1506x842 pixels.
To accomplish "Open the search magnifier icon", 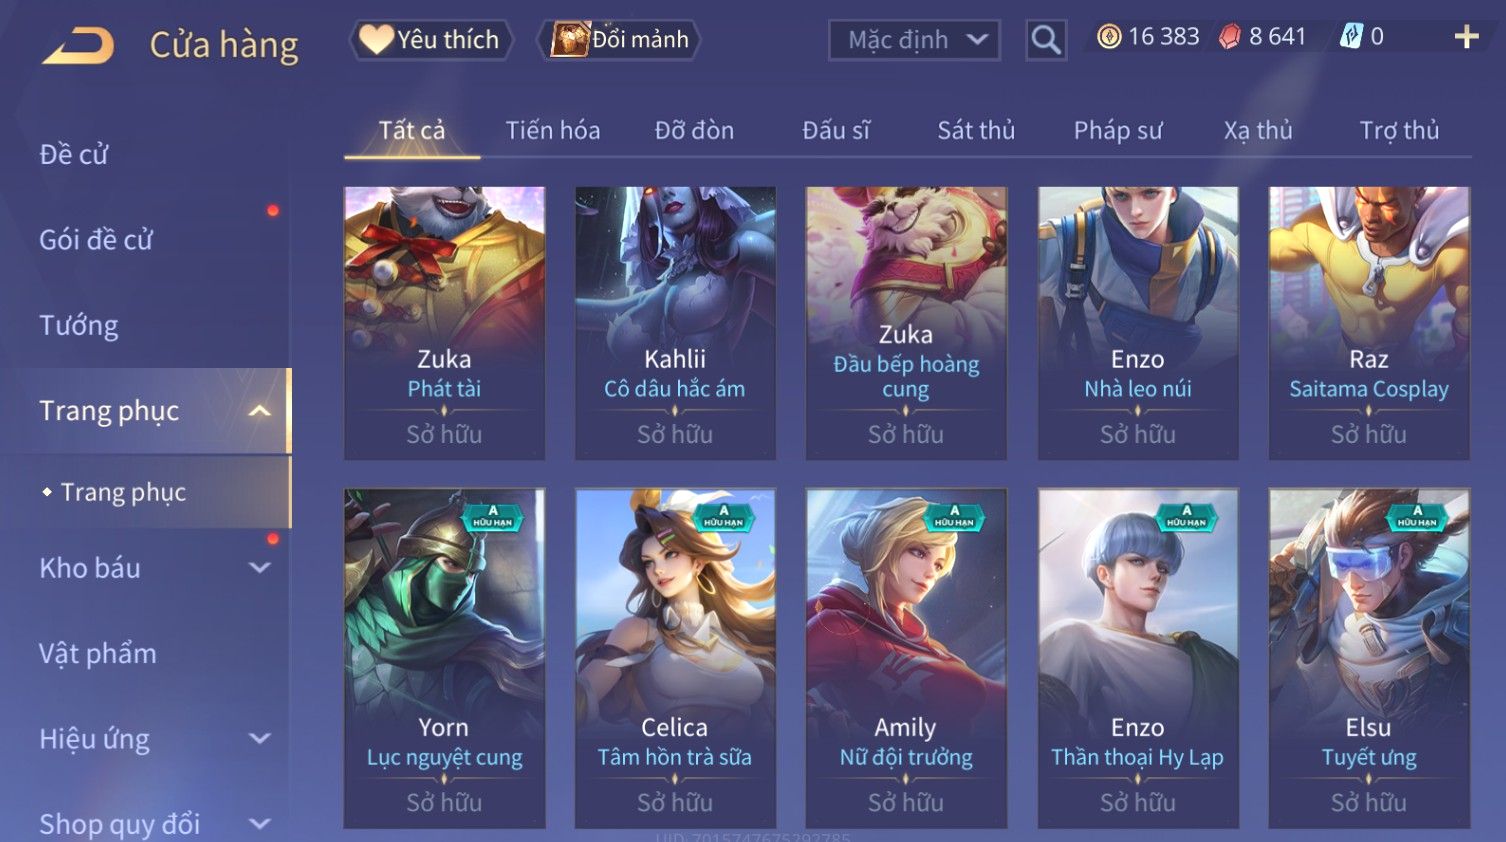I will [x=1046, y=40].
